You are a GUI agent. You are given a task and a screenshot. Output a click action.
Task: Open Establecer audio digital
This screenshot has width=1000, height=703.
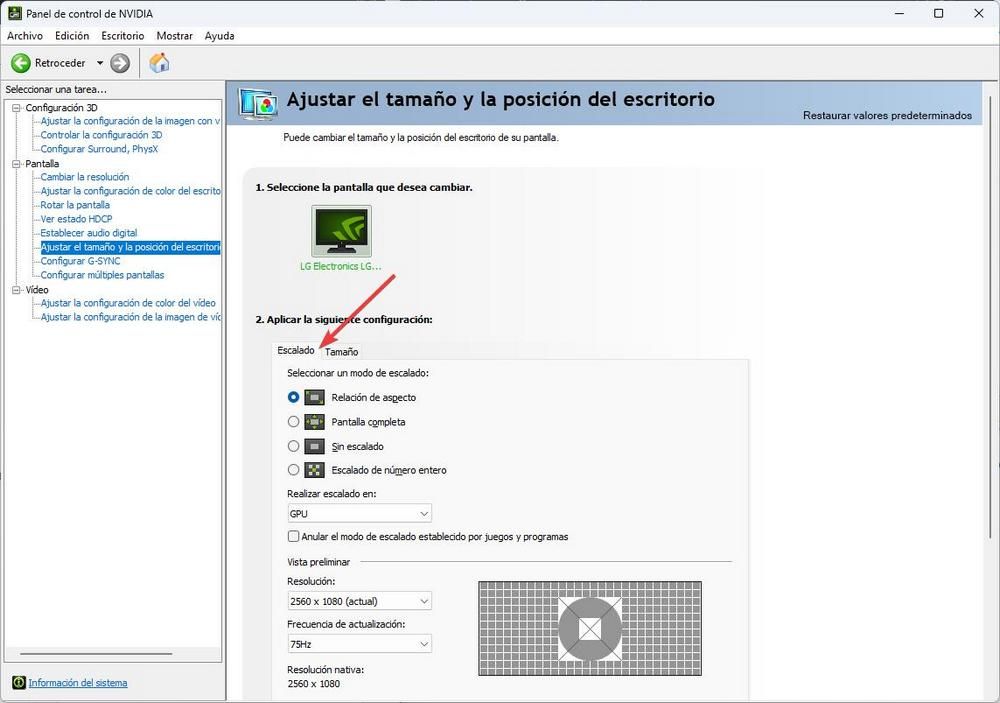[x=89, y=233]
